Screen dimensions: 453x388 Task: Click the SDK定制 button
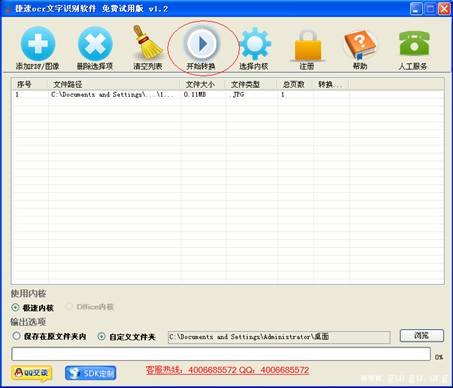tap(91, 373)
